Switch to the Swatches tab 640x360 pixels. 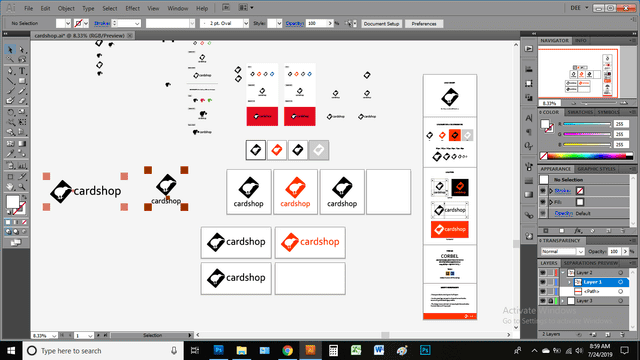[580, 112]
